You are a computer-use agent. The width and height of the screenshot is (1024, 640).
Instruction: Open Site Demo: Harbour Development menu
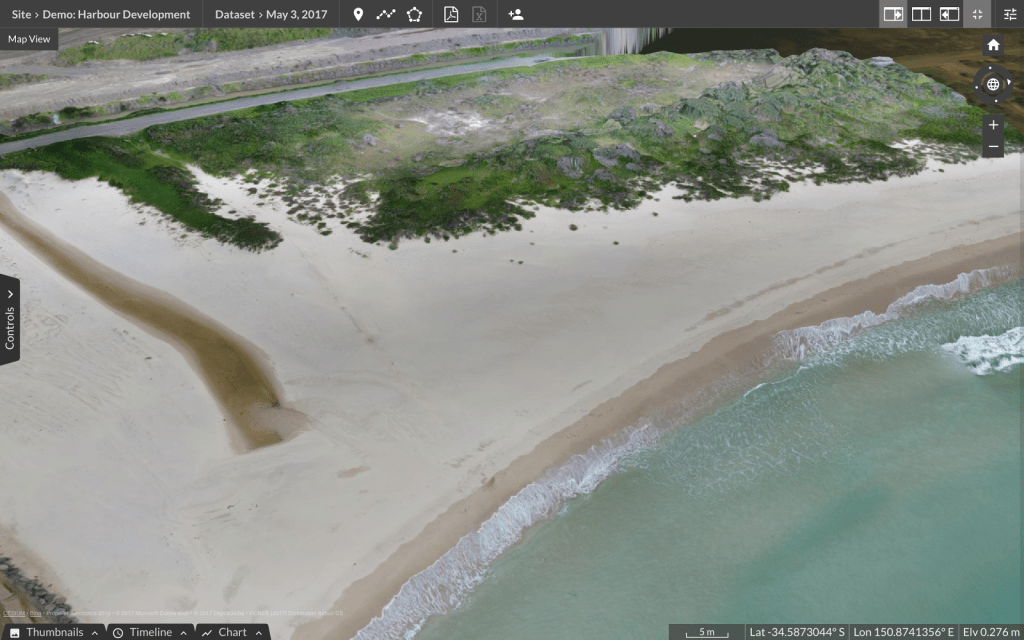[x=100, y=14]
